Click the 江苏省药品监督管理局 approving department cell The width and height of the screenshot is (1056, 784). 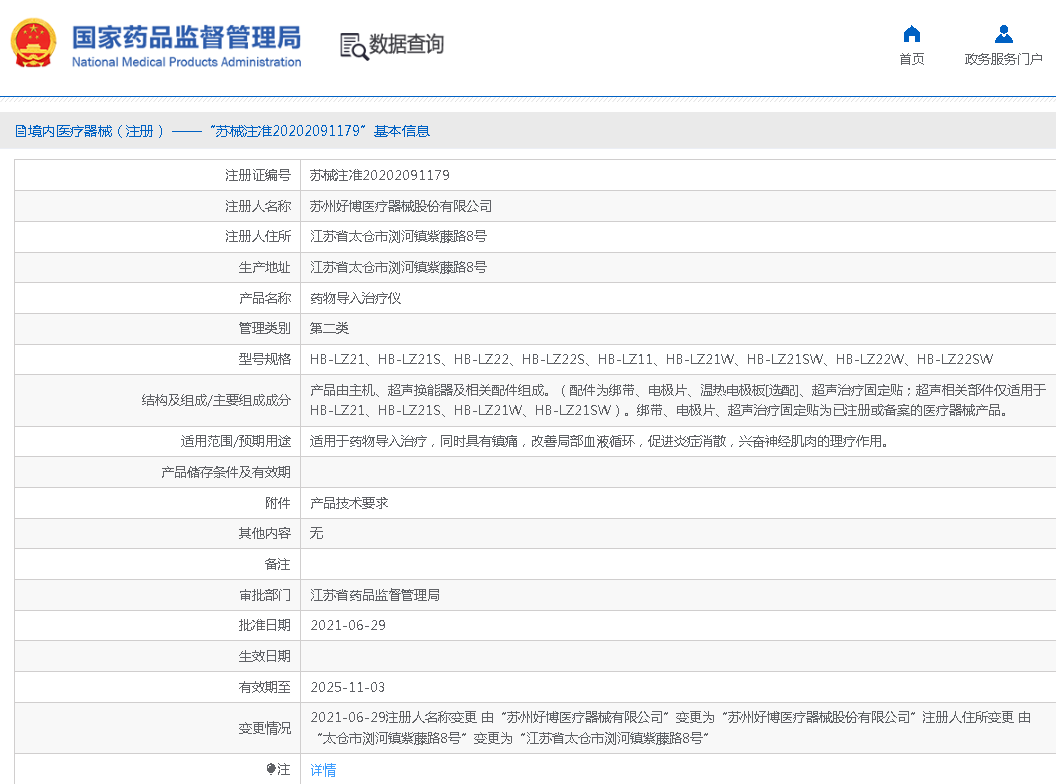(375, 595)
